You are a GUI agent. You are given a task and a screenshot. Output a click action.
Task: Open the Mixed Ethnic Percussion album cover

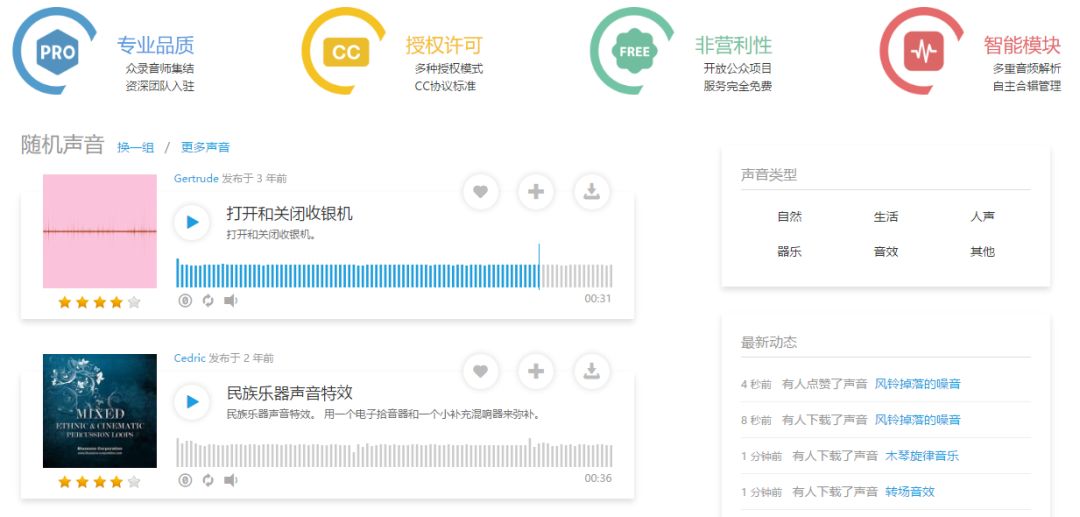pyautogui.click(x=100, y=411)
